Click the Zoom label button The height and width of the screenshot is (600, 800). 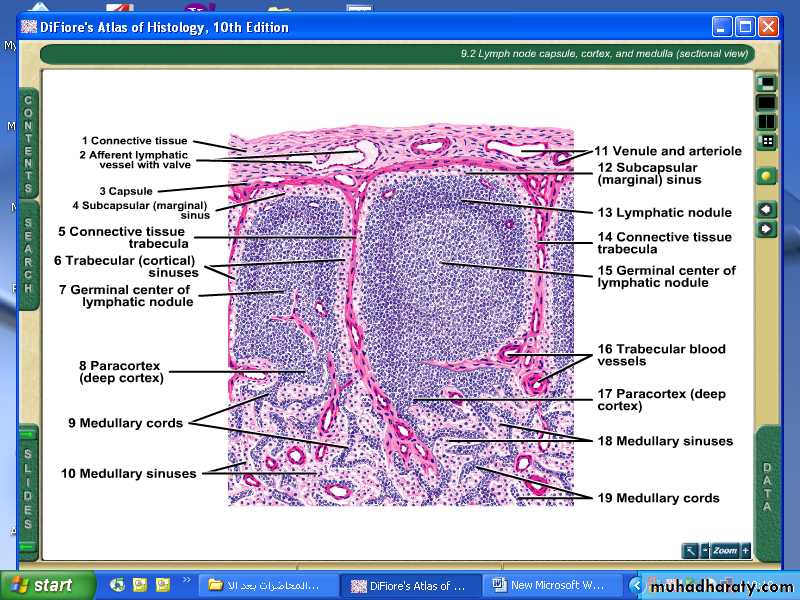click(725, 550)
